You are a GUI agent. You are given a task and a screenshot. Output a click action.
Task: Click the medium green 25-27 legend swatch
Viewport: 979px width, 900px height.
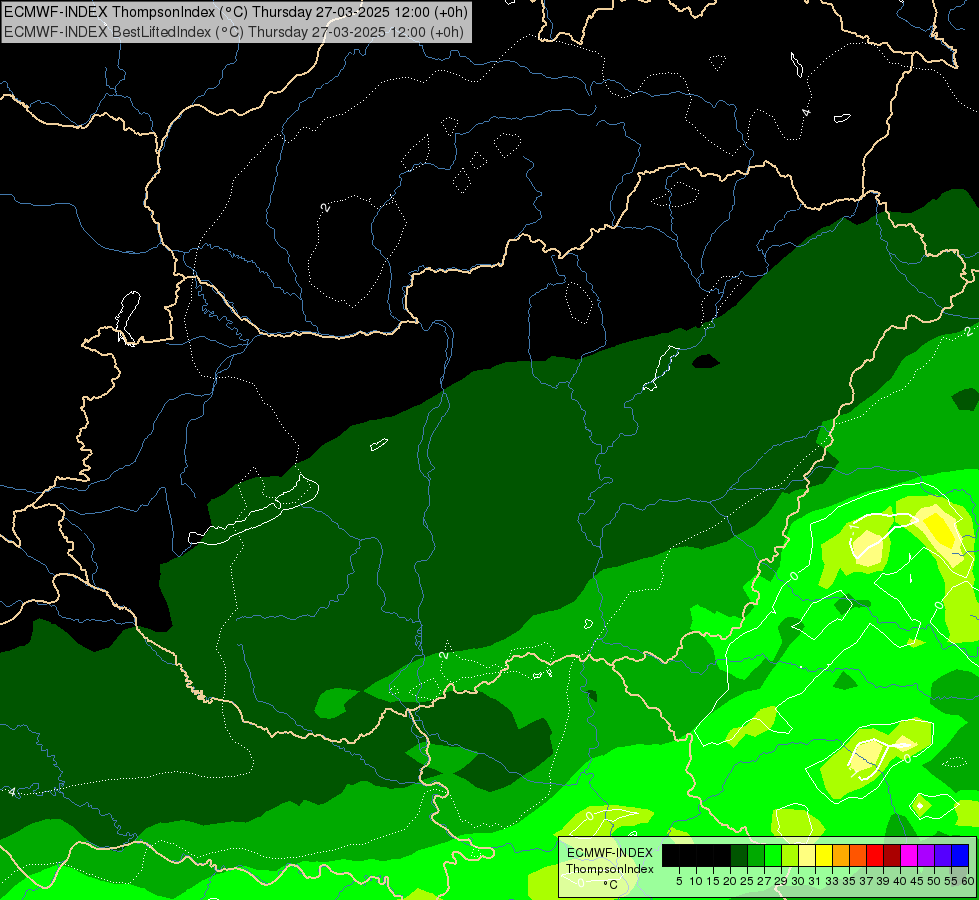coord(756,856)
